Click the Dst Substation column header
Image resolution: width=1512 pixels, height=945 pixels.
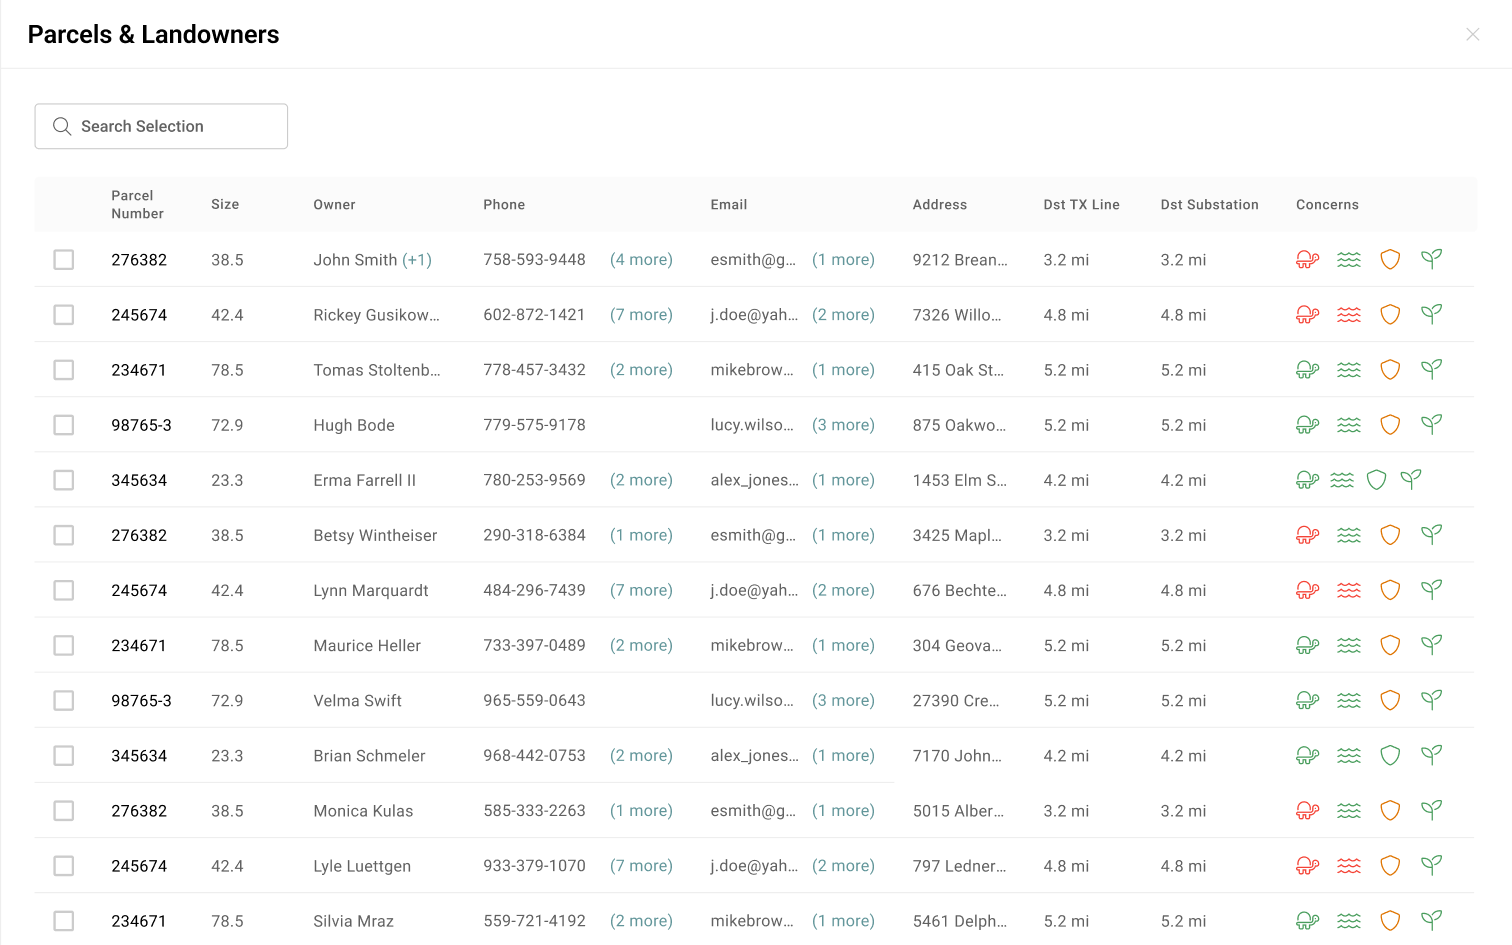click(1209, 204)
